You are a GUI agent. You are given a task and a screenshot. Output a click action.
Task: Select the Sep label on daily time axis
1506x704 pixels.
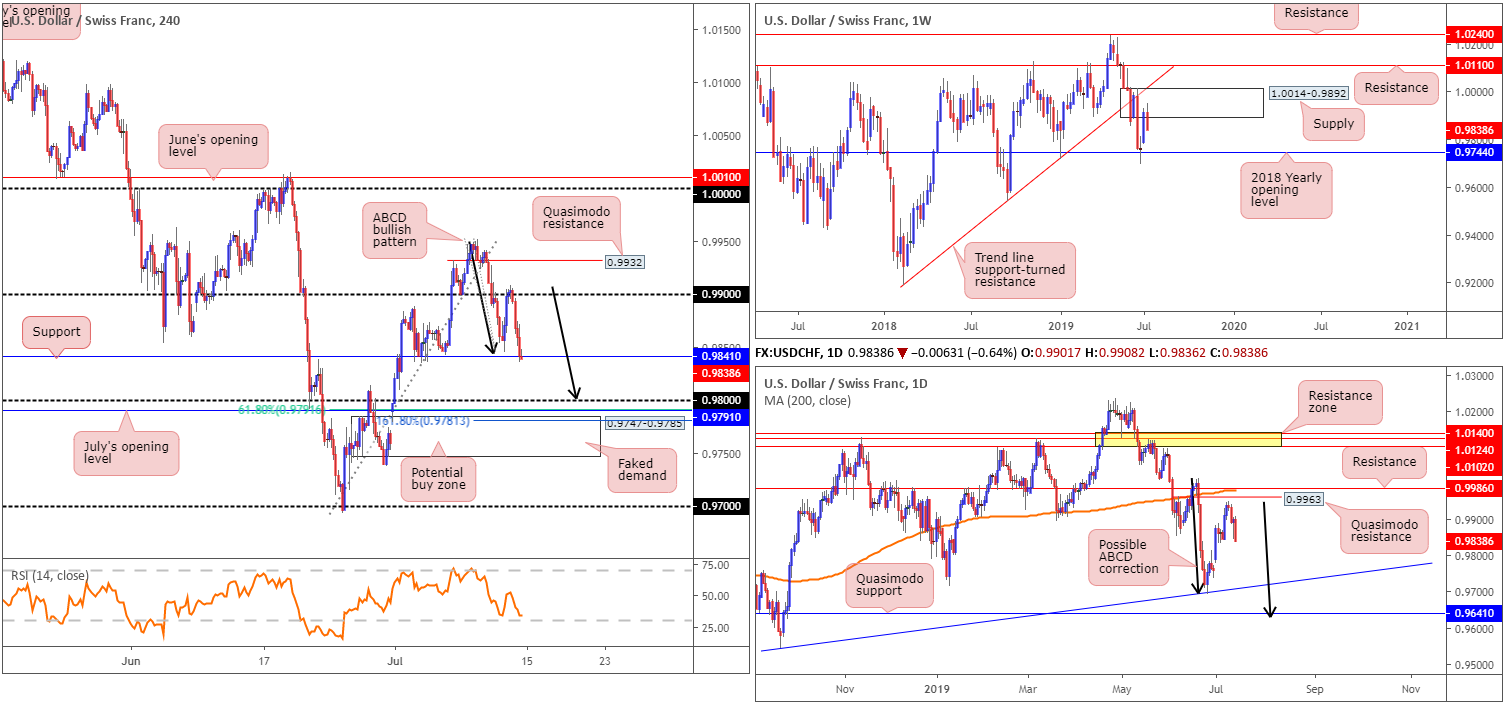(x=1314, y=690)
